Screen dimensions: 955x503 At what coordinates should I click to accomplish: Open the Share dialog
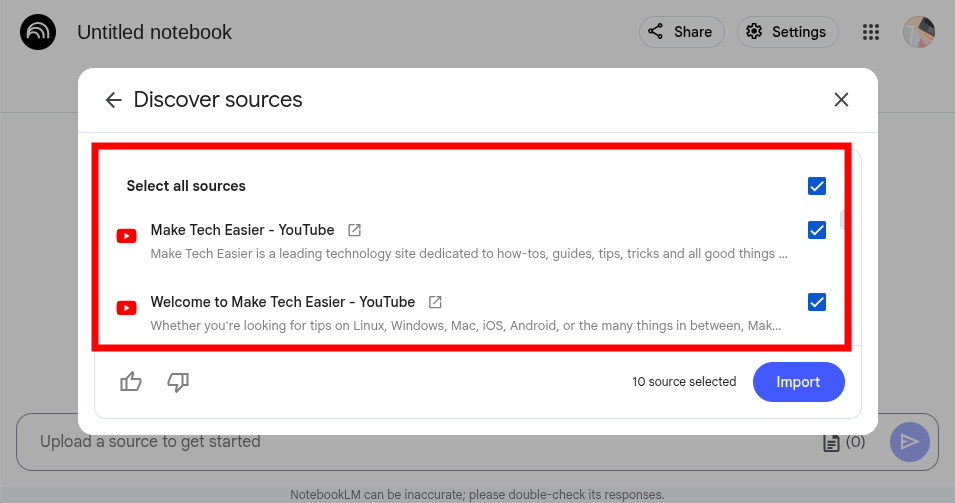[x=682, y=32]
